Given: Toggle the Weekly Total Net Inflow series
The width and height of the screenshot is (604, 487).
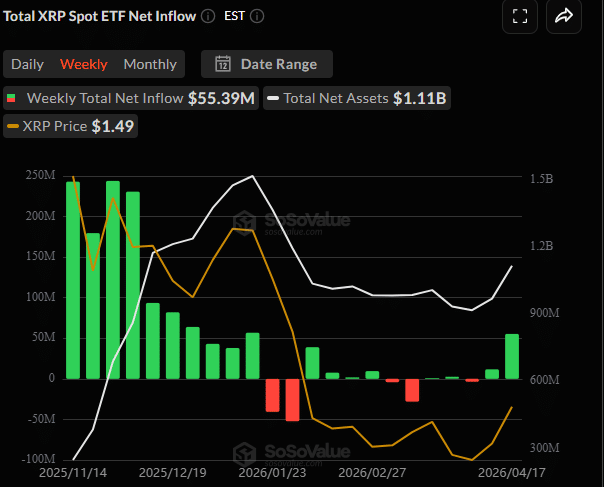Looking at the screenshot, I should 140,98.
